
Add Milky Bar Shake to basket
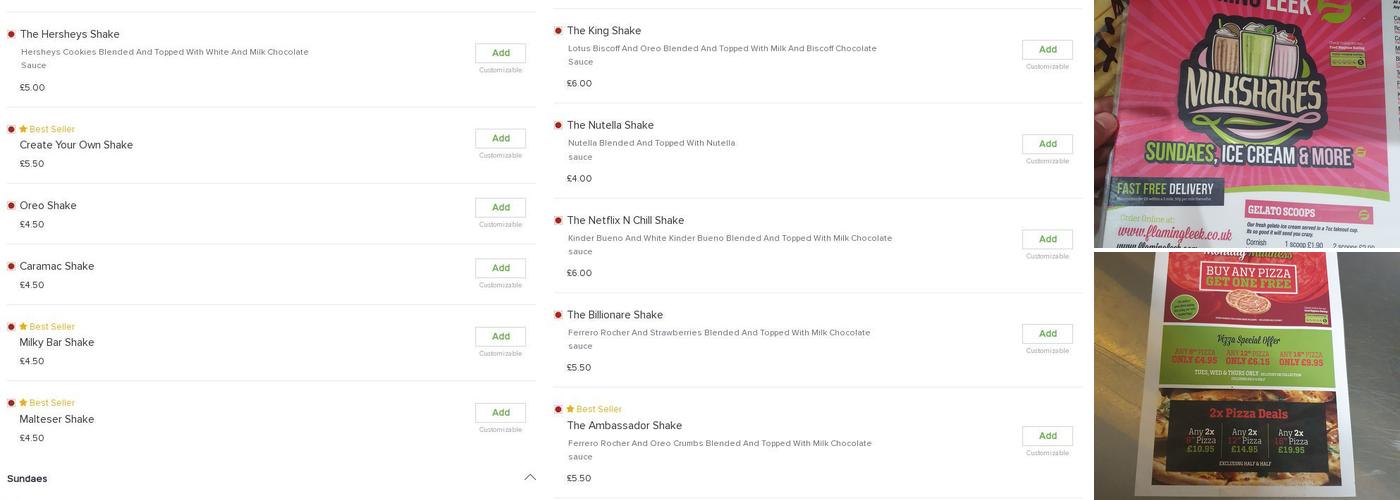coord(500,337)
